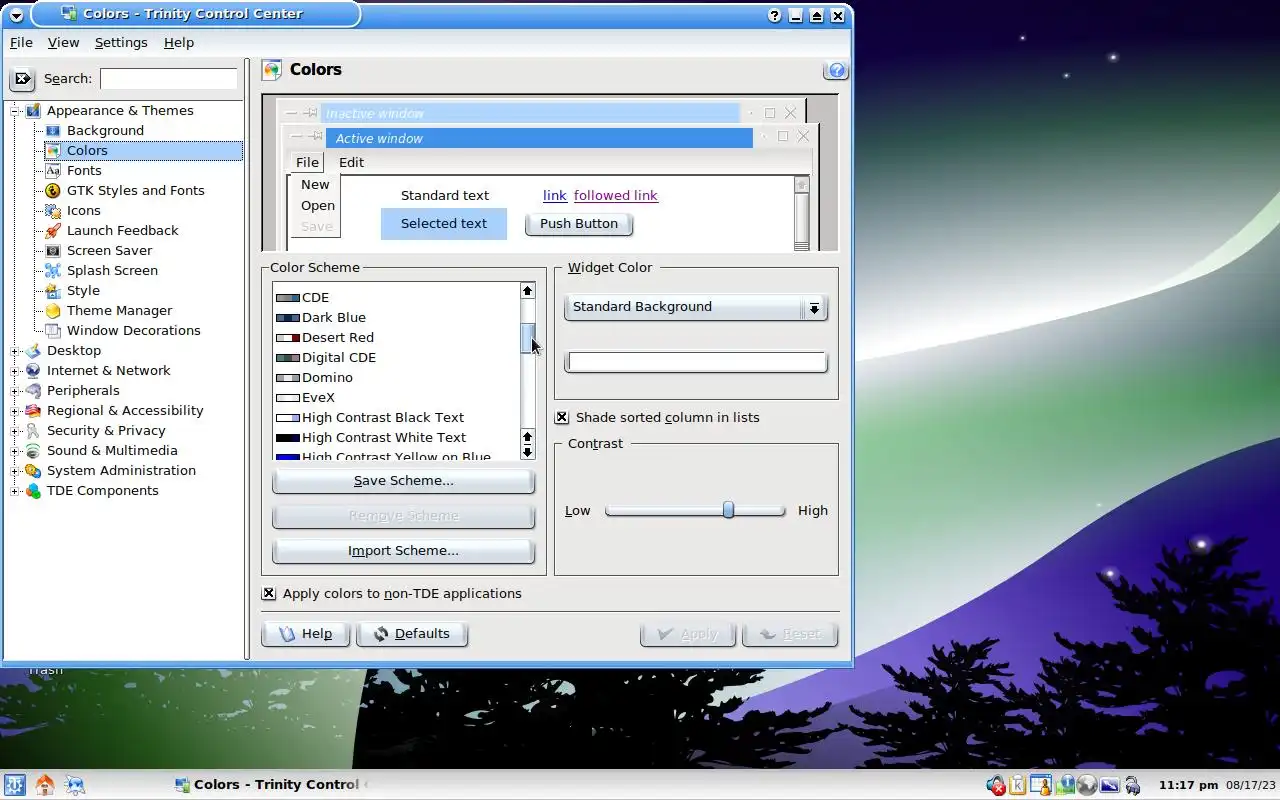Click the Show Desktop taskbar icon
1280x800 pixels.
point(75,785)
